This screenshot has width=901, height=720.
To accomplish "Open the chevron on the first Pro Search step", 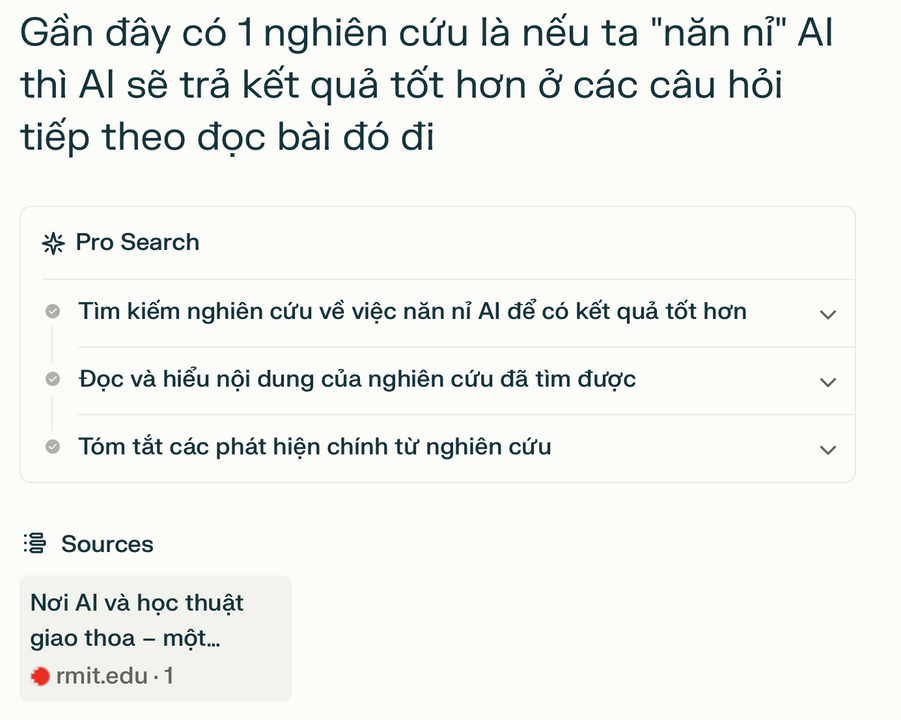I will point(828,314).
